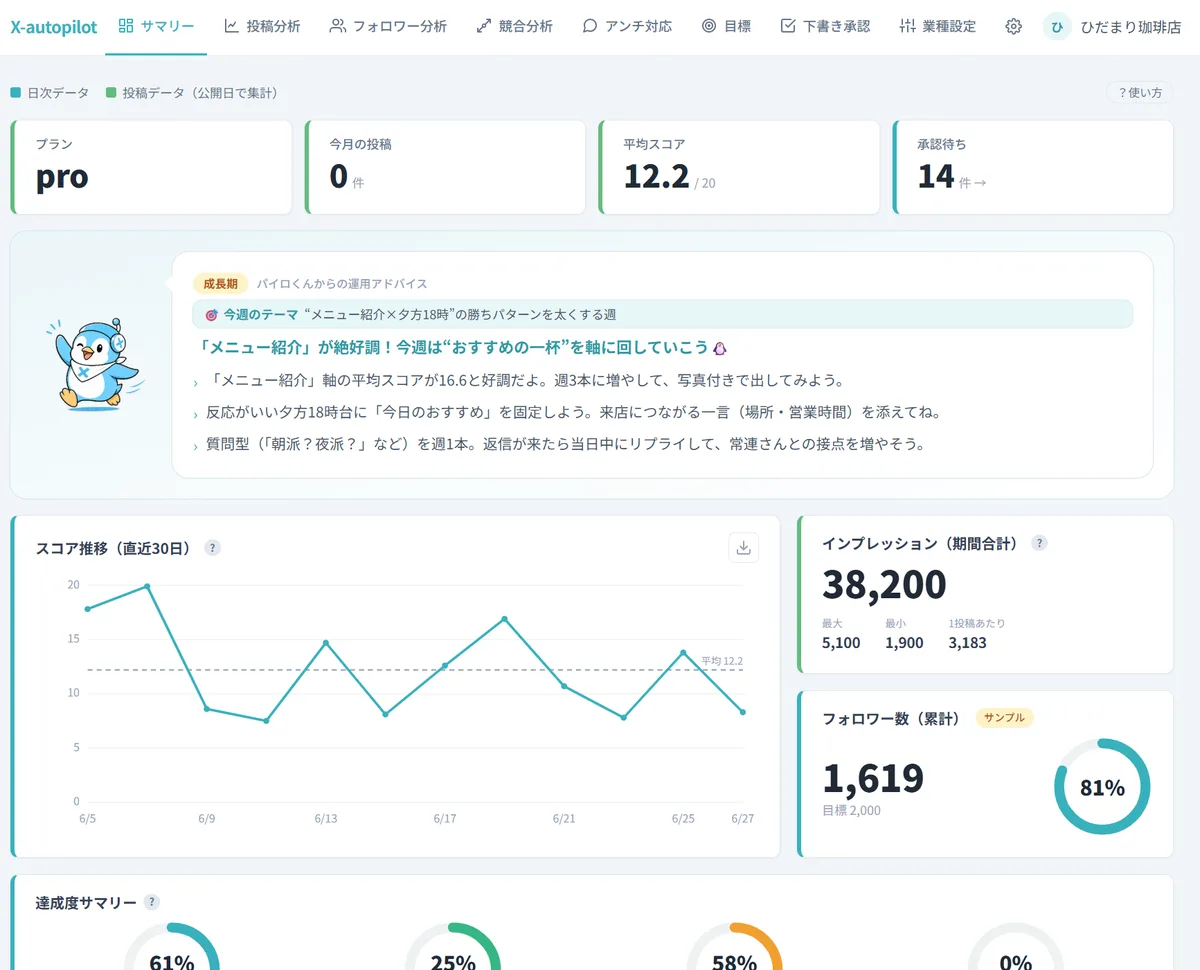Open アンチ対応 tab
1200x970 pixels.
[x=627, y=27]
